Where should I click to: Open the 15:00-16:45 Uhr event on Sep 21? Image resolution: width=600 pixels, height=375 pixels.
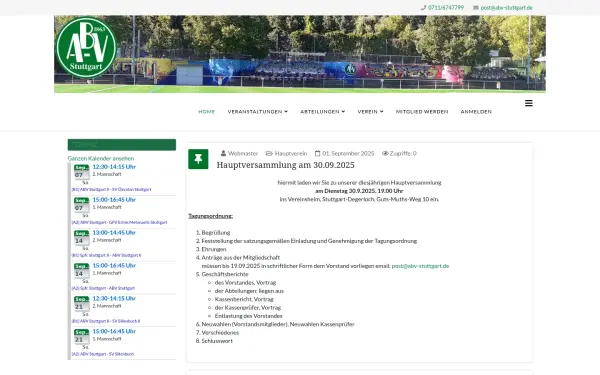point(114,331)
